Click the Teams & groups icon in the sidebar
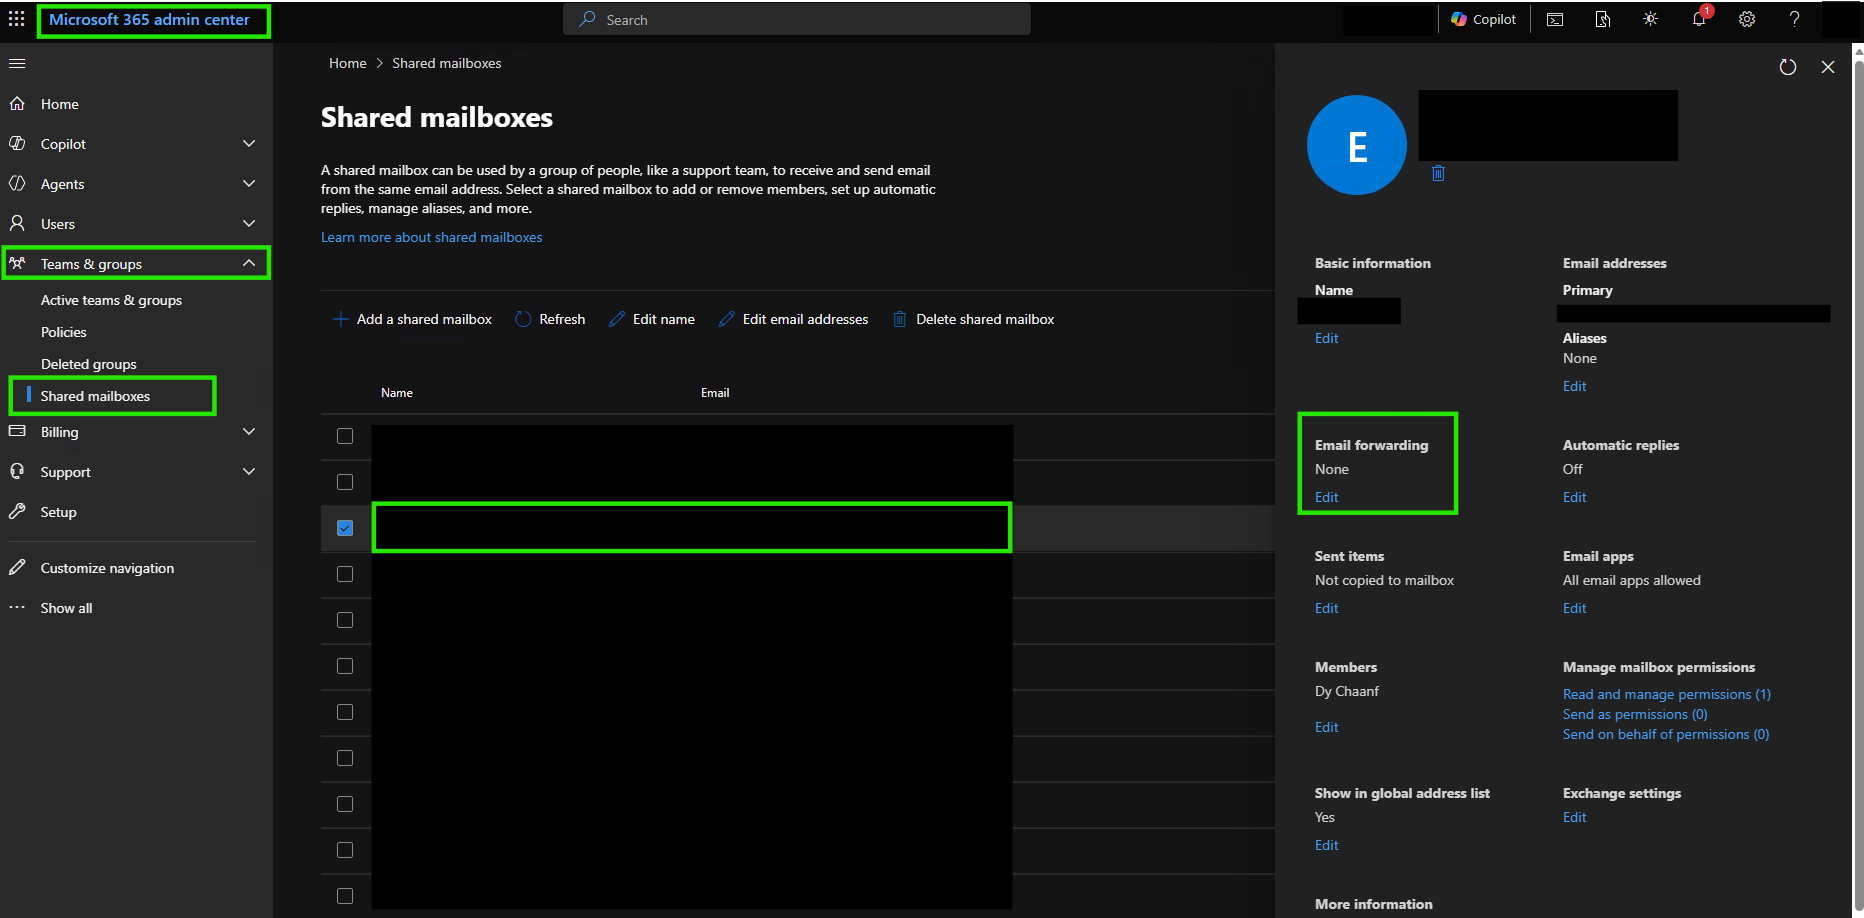Image resolution: width=1864 pixels, height=918 pixels. (17, 263)
